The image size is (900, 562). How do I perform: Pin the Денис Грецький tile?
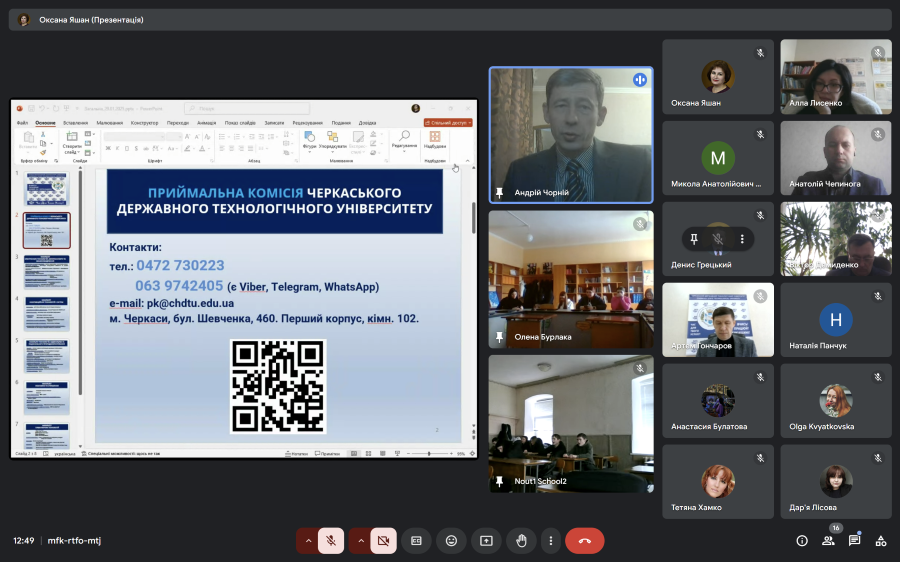point(694,239)
